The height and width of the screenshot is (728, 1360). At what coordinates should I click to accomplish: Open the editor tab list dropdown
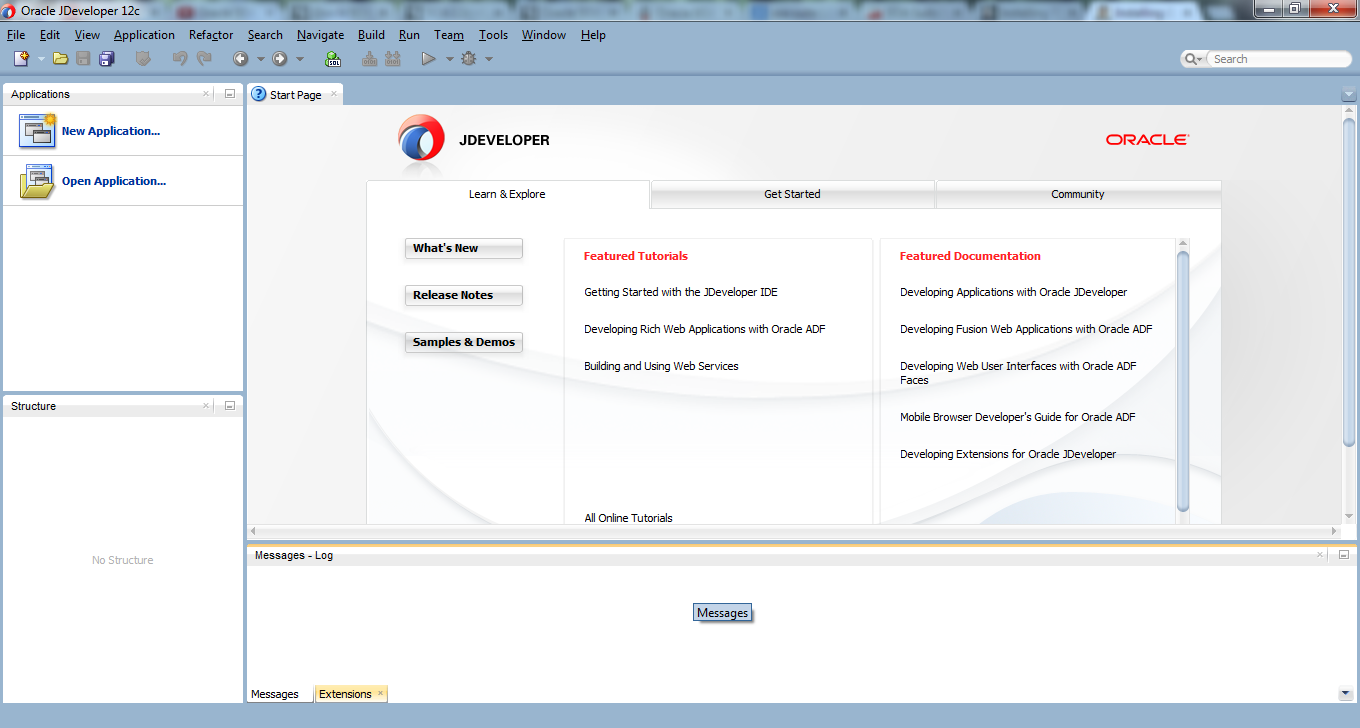pos(1349,94)
